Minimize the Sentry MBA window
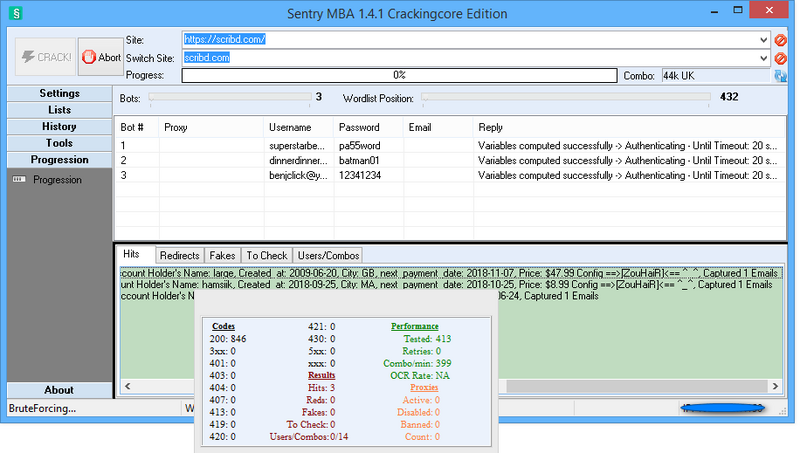 coord(714,11)
